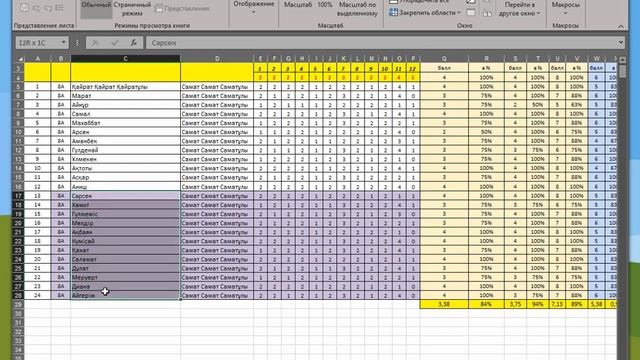Screen dimensions: 640x360
Task: Click number 24 in column A
Action: (38, 295)
